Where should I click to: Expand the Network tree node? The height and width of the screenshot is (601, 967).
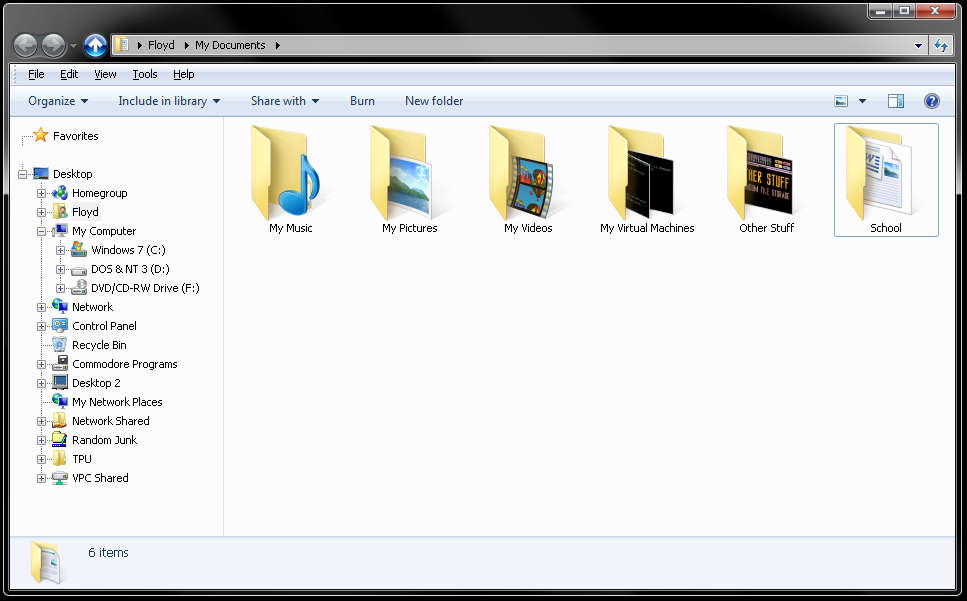coord(42,307)
